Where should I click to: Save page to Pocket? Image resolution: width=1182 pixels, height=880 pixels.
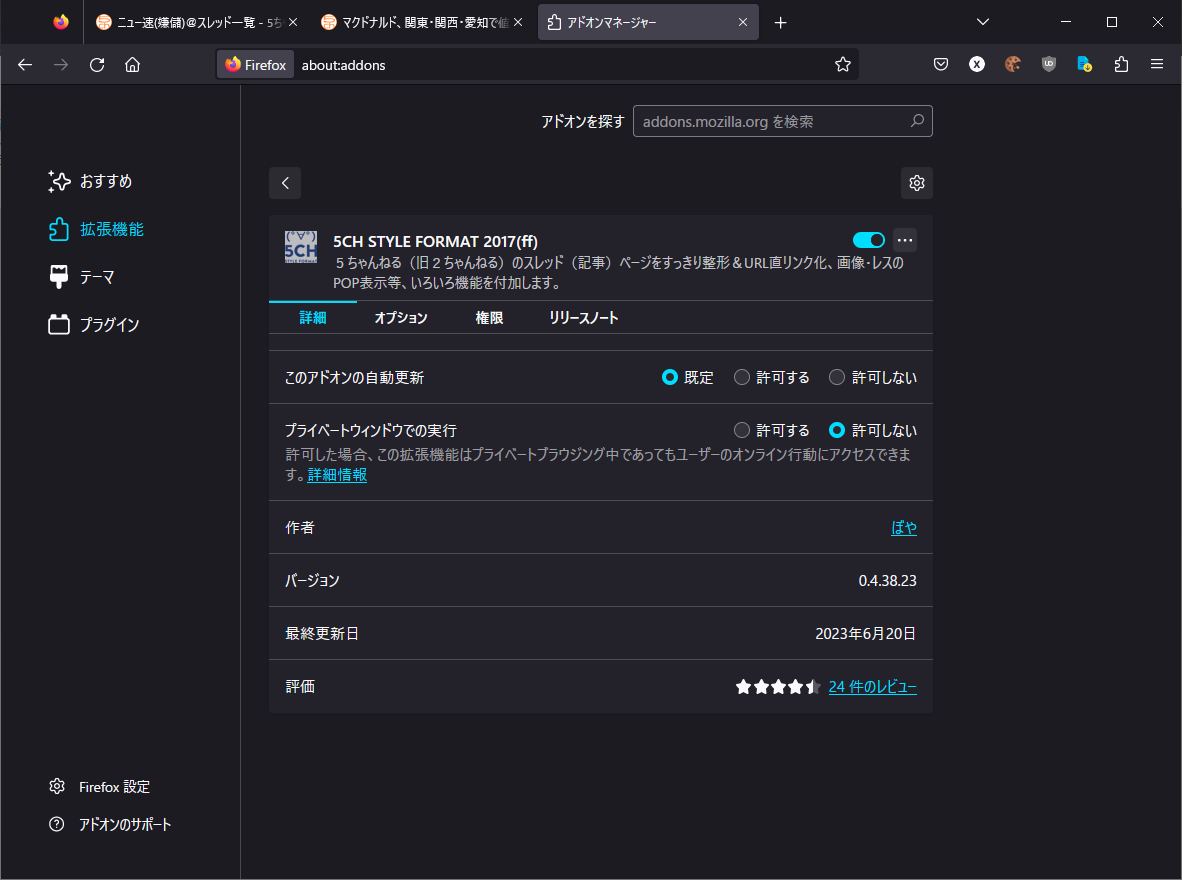click(941, 65)
